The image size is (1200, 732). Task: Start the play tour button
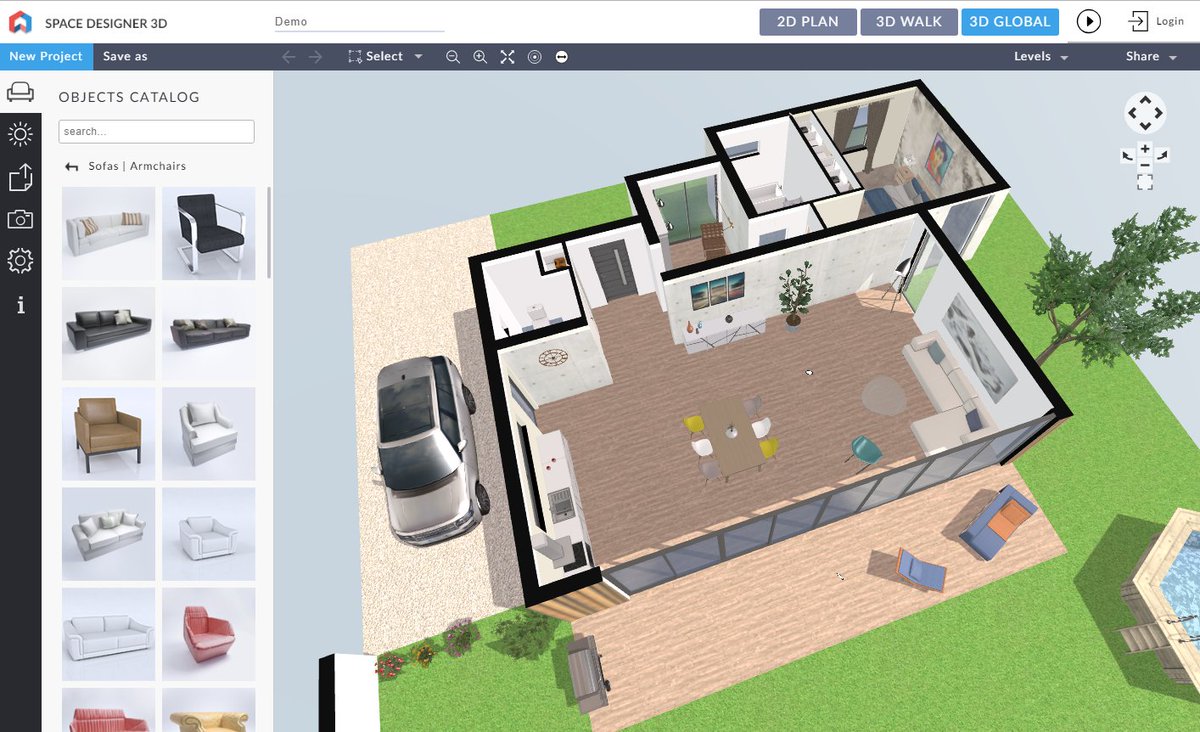coord(1089,21)
